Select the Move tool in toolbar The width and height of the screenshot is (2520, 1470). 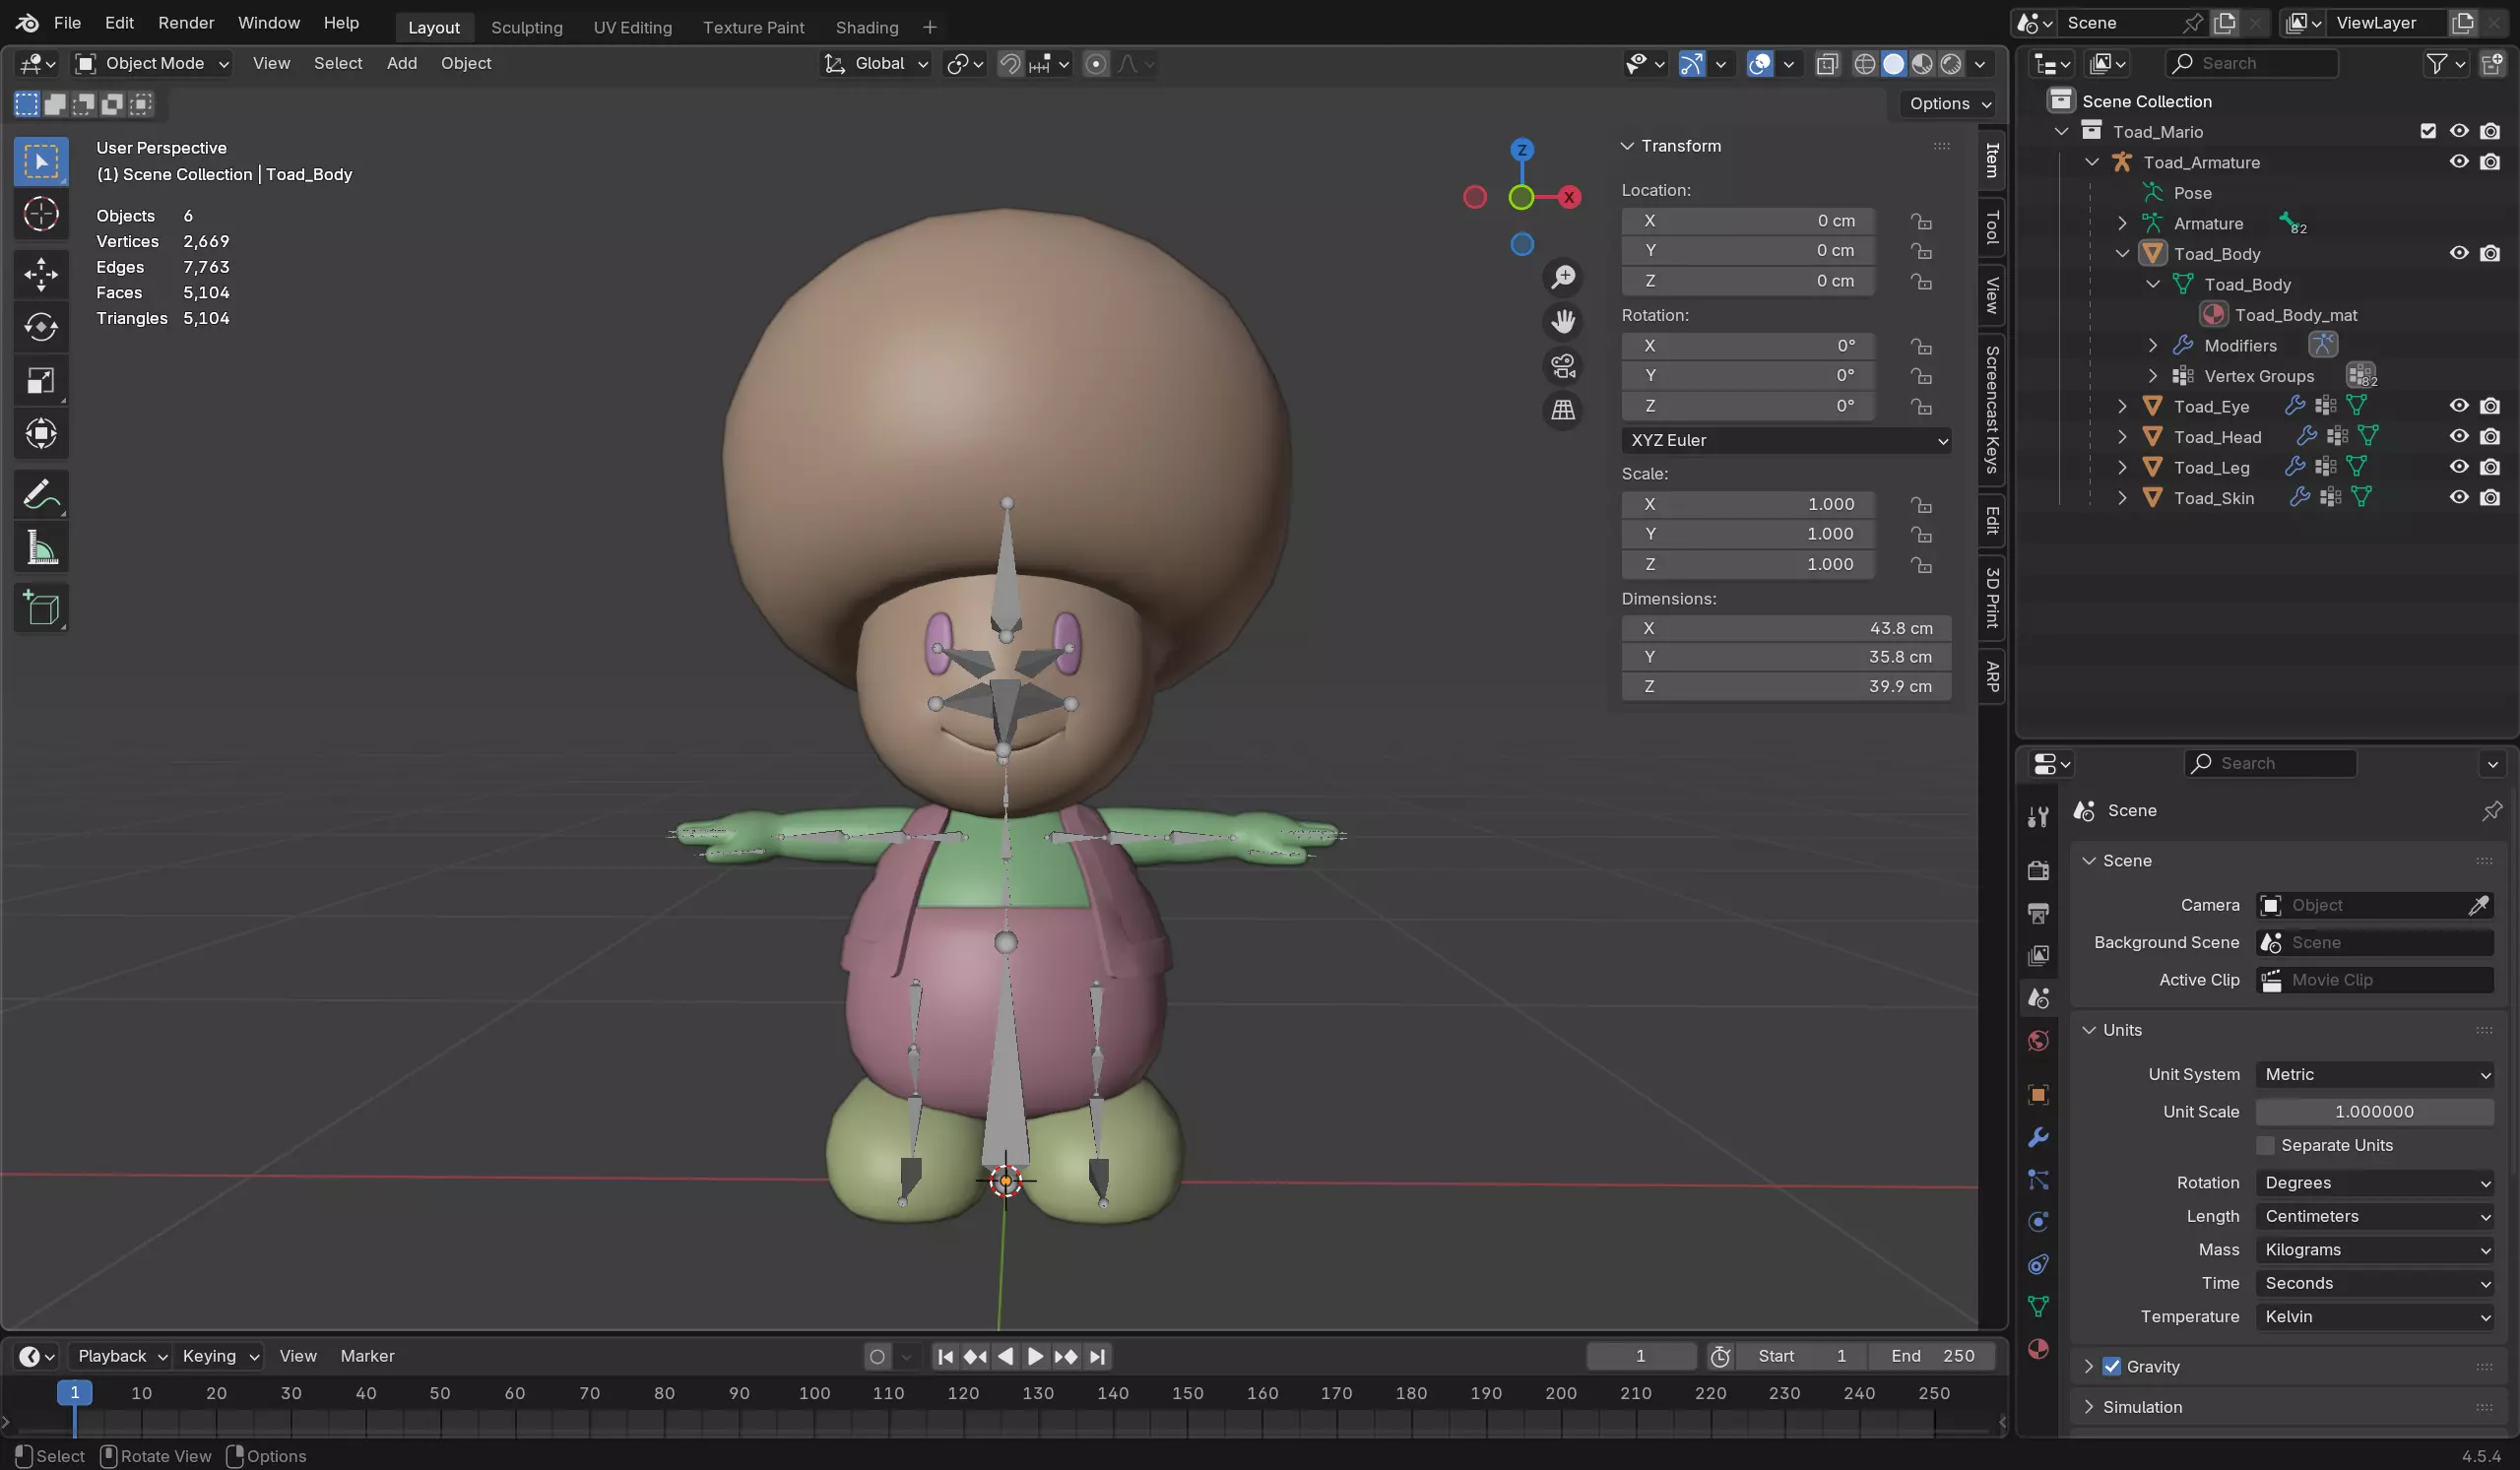(41, 274)
